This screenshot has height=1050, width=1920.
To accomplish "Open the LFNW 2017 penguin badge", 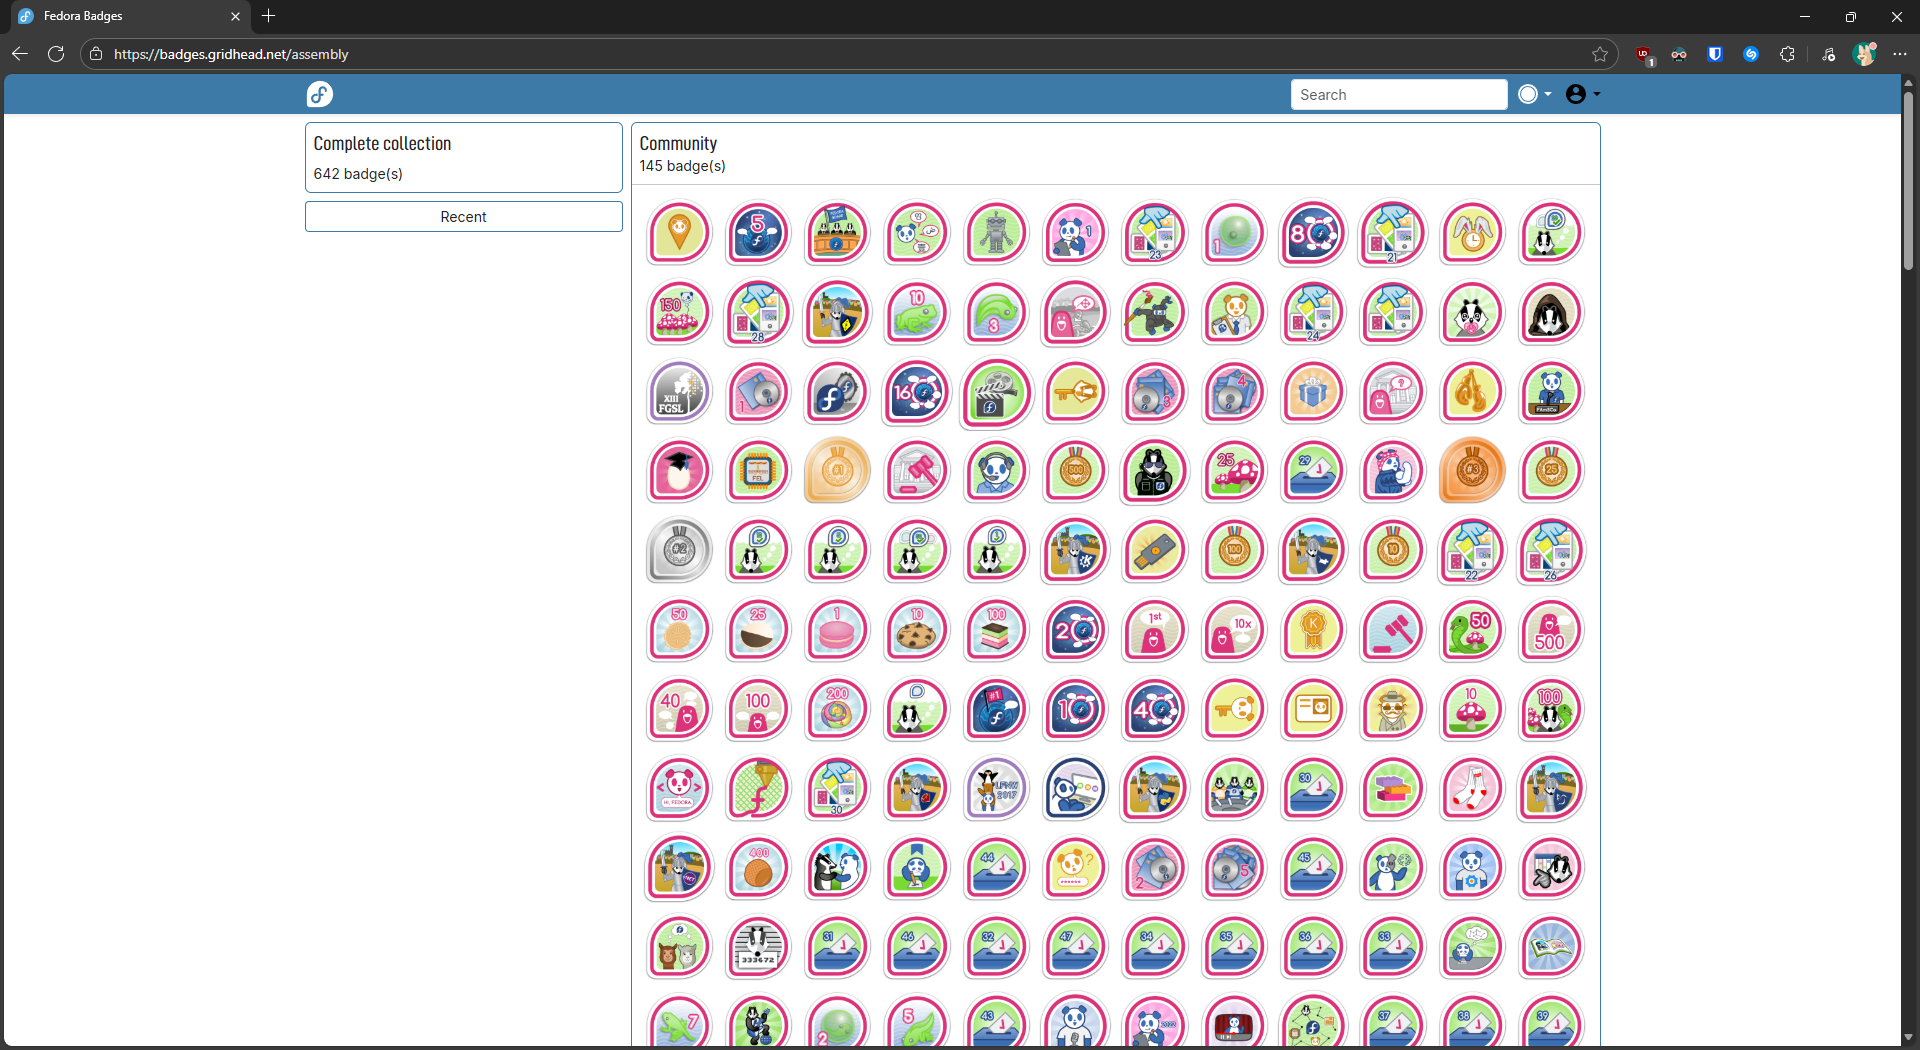I will (996, 789).
